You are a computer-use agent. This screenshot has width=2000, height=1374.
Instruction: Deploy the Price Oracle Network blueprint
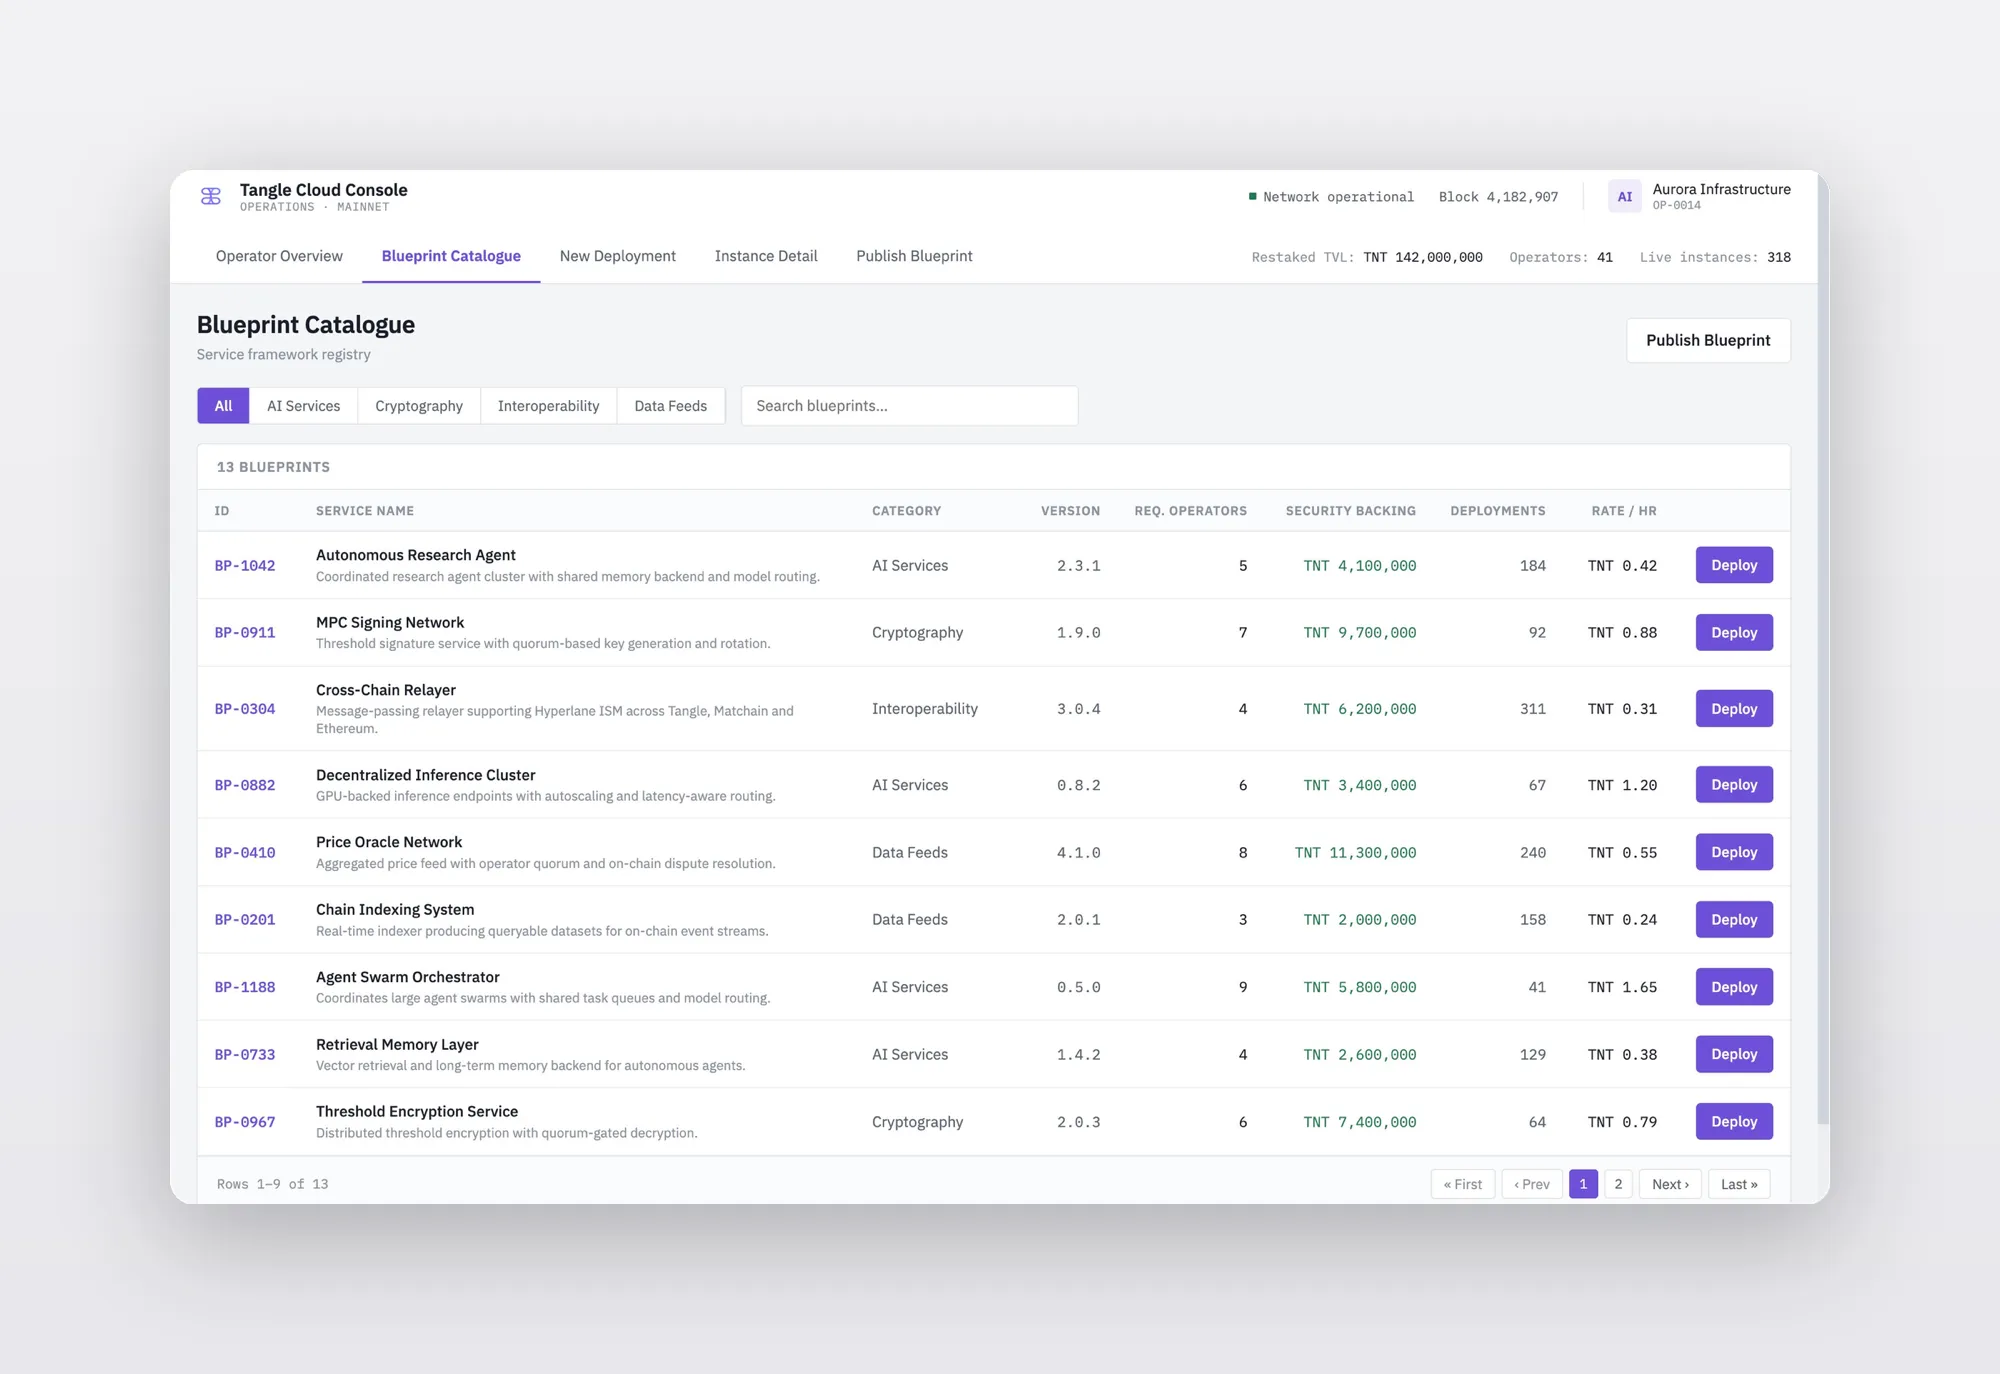pos(1734,852)
